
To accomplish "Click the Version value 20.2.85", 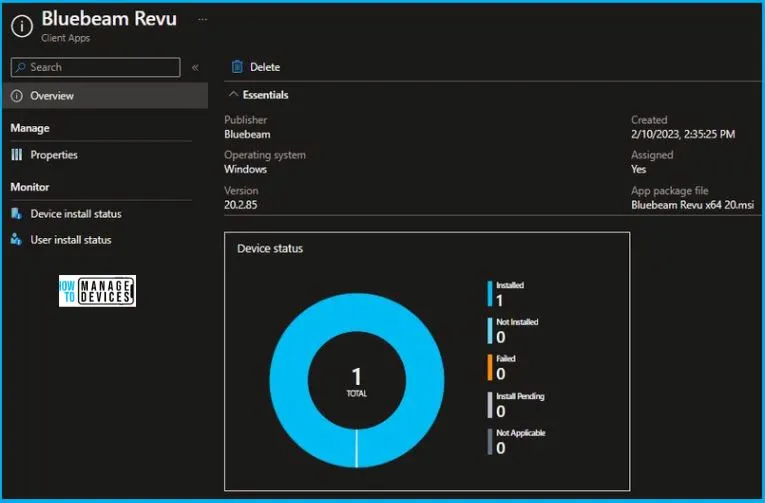I will tap(241, 205).
